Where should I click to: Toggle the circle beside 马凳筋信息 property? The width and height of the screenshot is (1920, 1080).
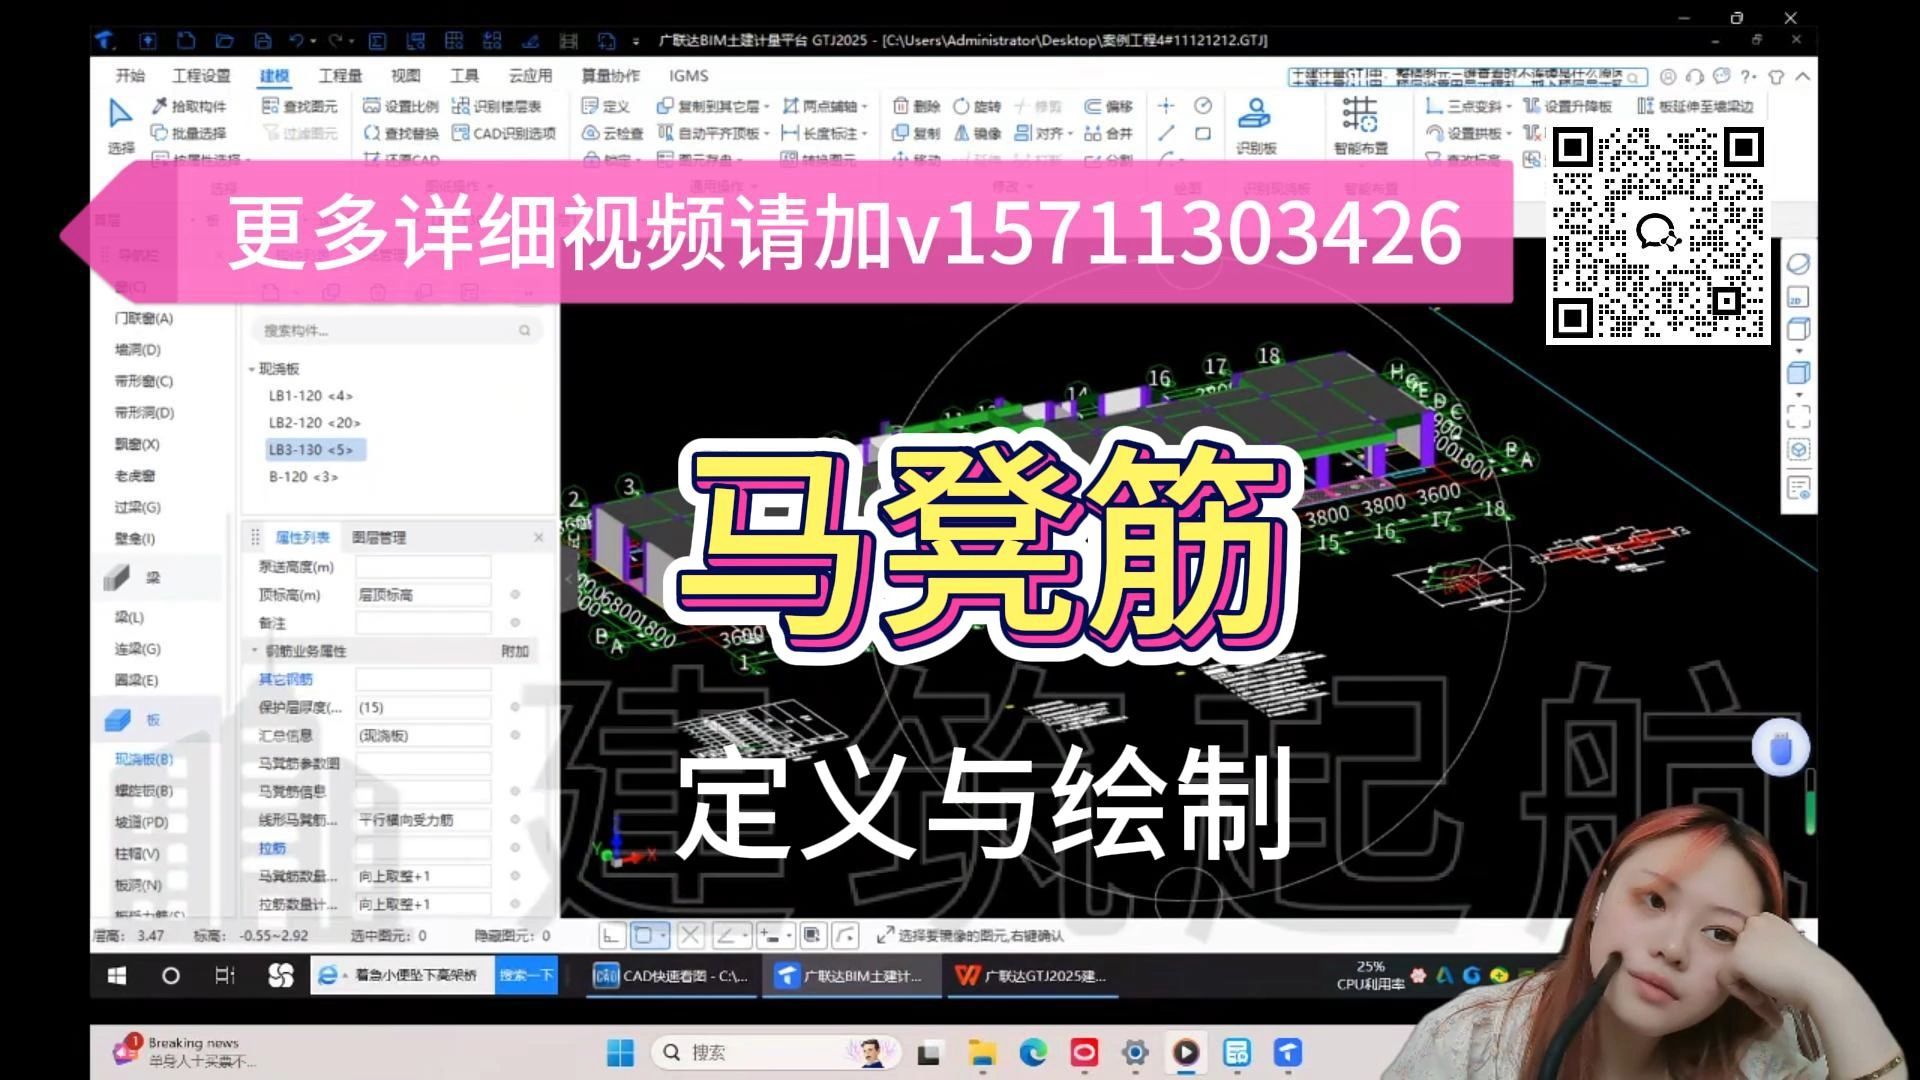coord(515,791)
